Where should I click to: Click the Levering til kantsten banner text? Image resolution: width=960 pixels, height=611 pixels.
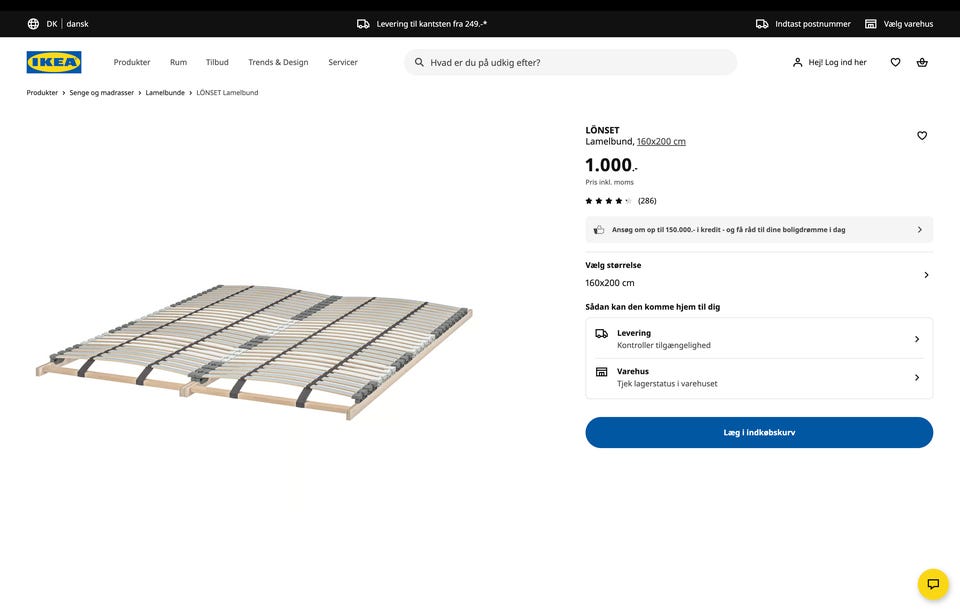[x=432, y=24]
